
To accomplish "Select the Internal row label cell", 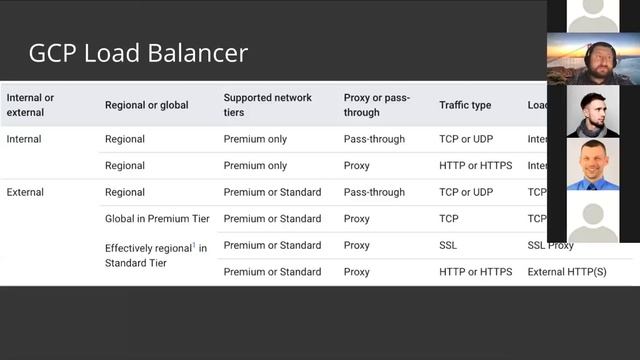I will click(x=24, y=139).
